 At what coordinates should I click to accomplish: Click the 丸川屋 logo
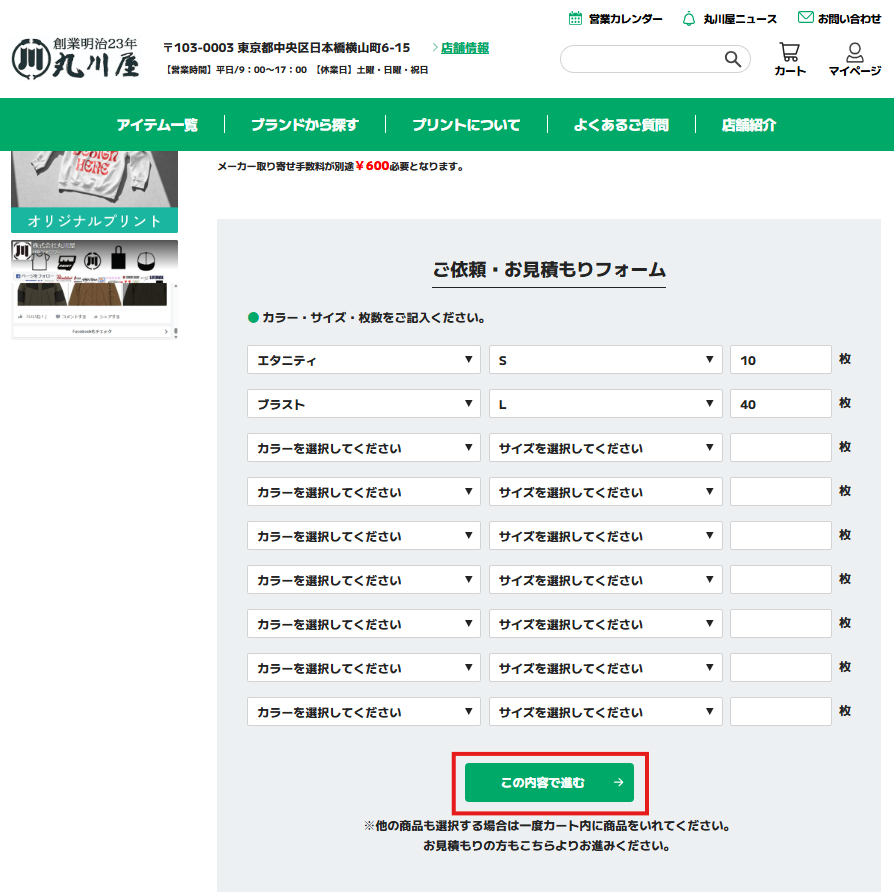pos(75,58)
